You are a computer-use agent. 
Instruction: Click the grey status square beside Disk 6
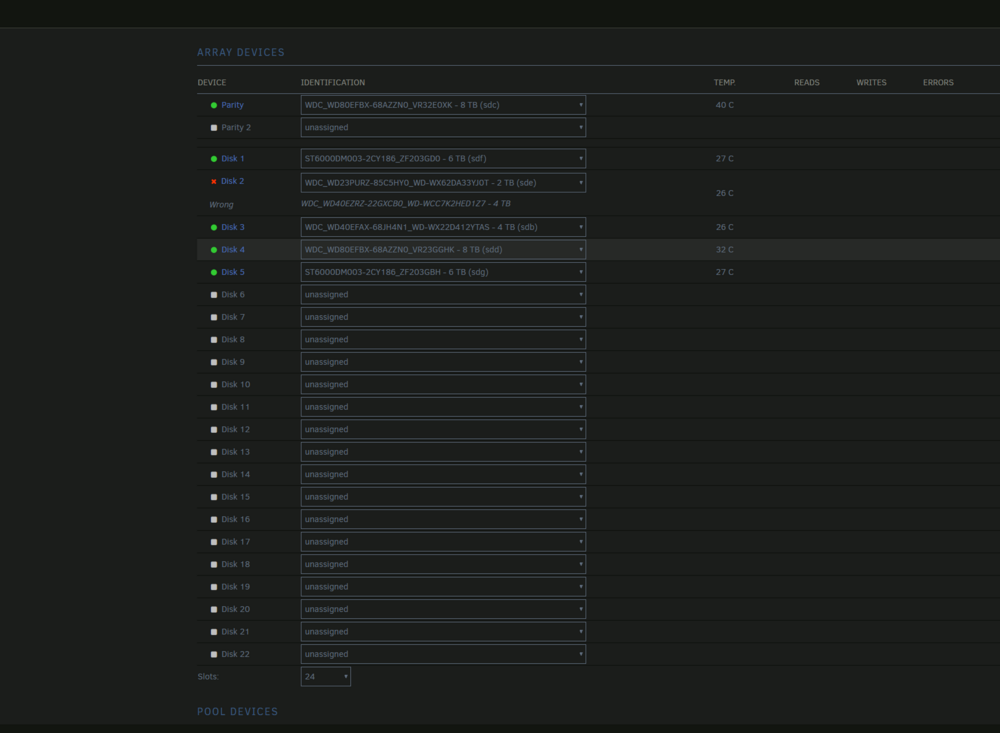(214, 295)
